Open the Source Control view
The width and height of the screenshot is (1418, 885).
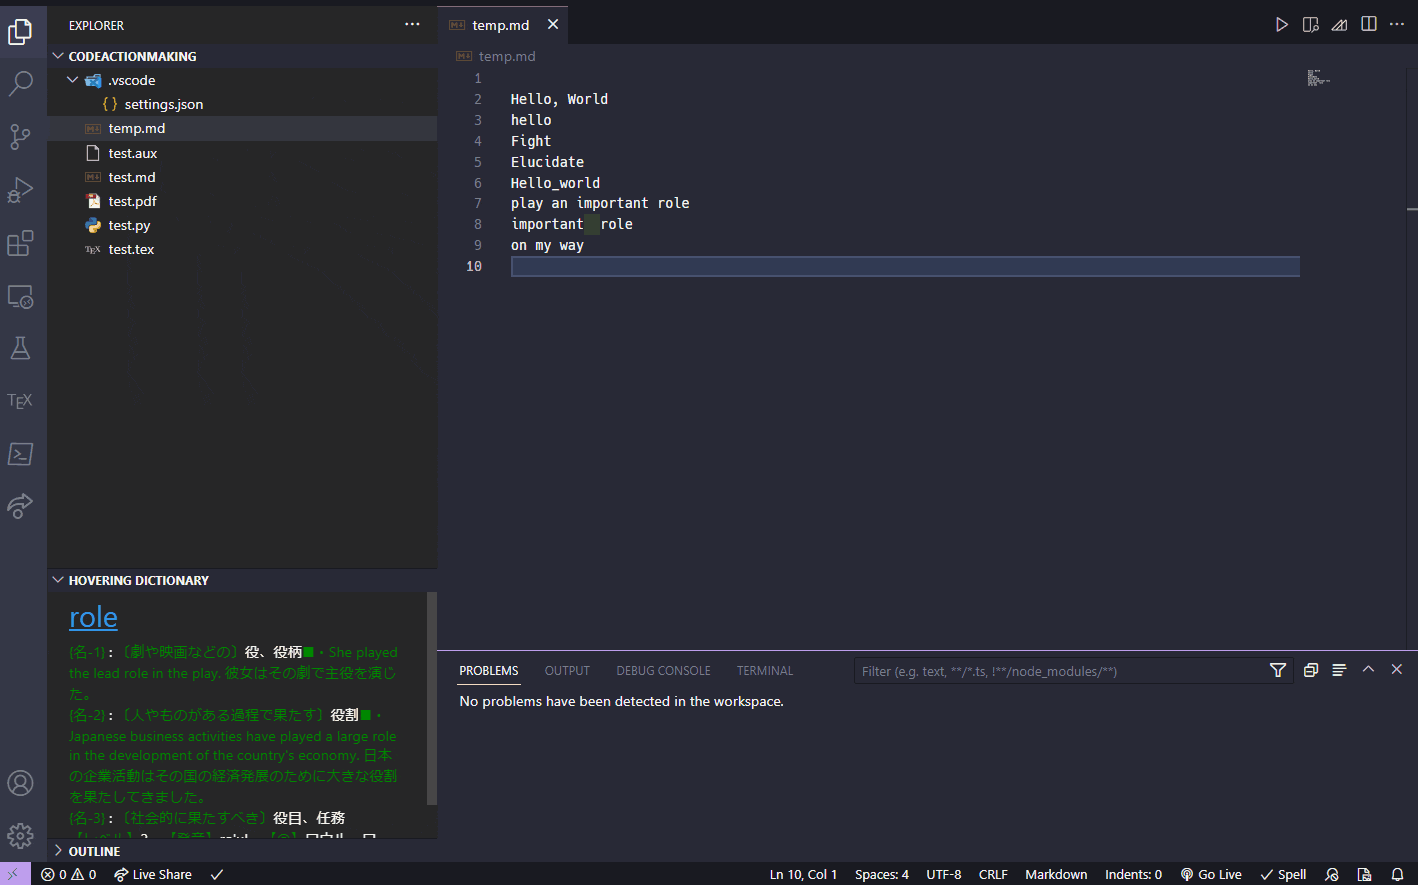[x=20, y=136]
